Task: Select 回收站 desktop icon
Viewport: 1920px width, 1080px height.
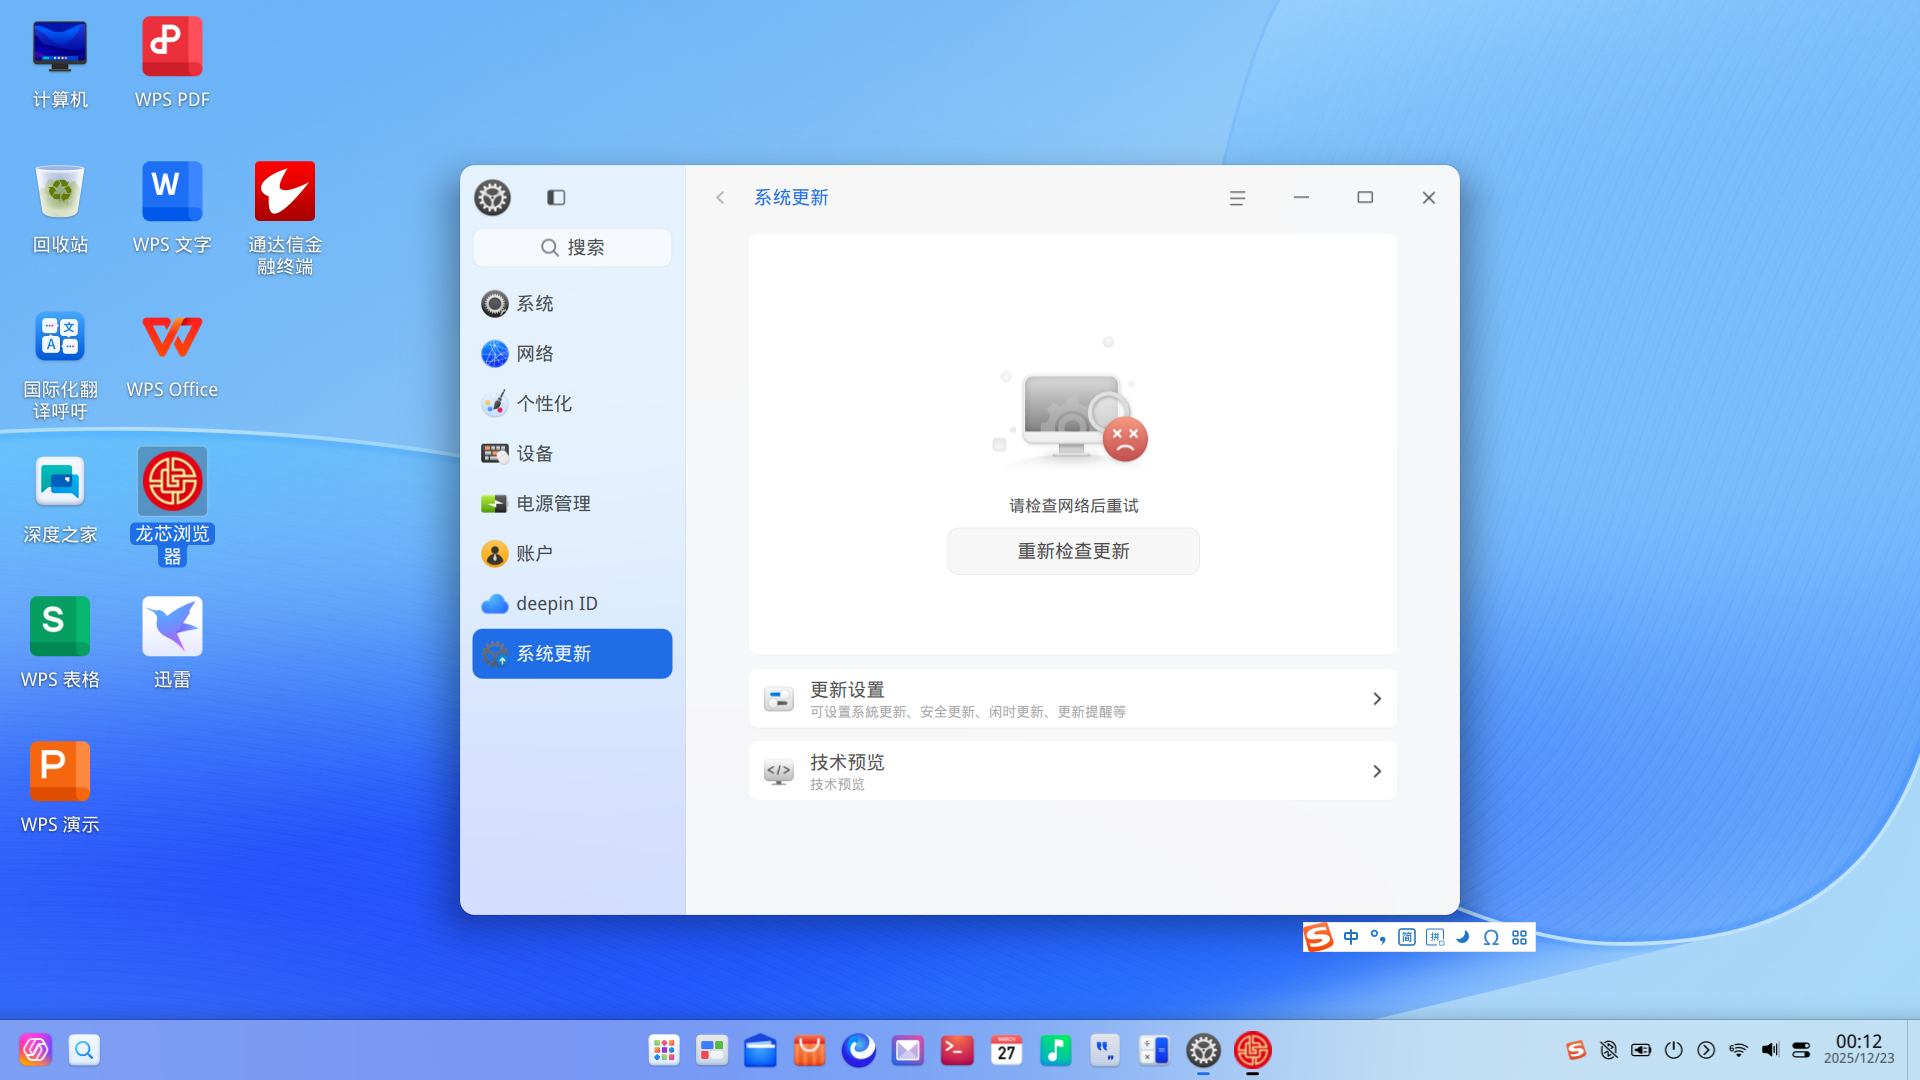Action: tap(60, 209)
